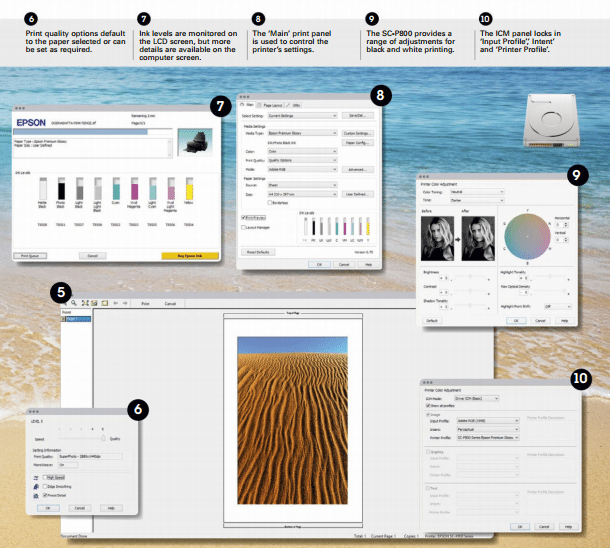Toggle Print Preview checkbox in Main panel
Image resolution: width=610 pixels, height=548 pixels.
pos(244,218)
